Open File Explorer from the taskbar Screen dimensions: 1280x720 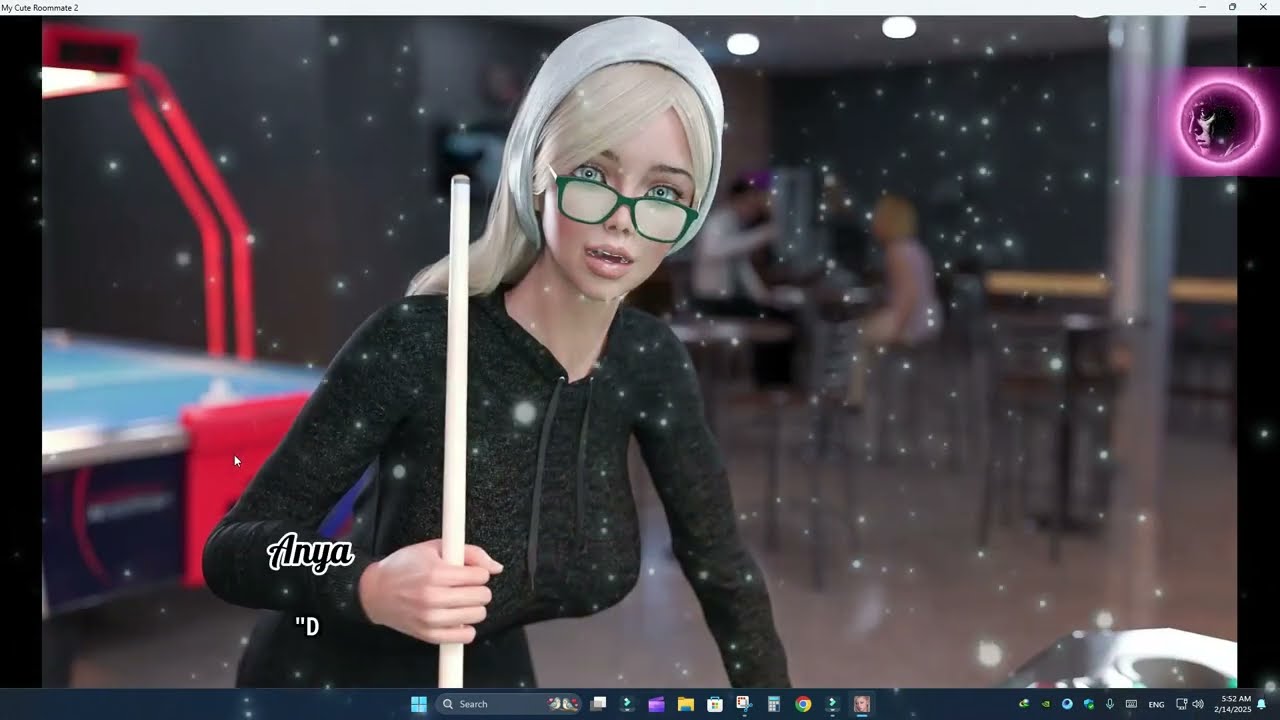pyautogui.click(x=686, y=704)
